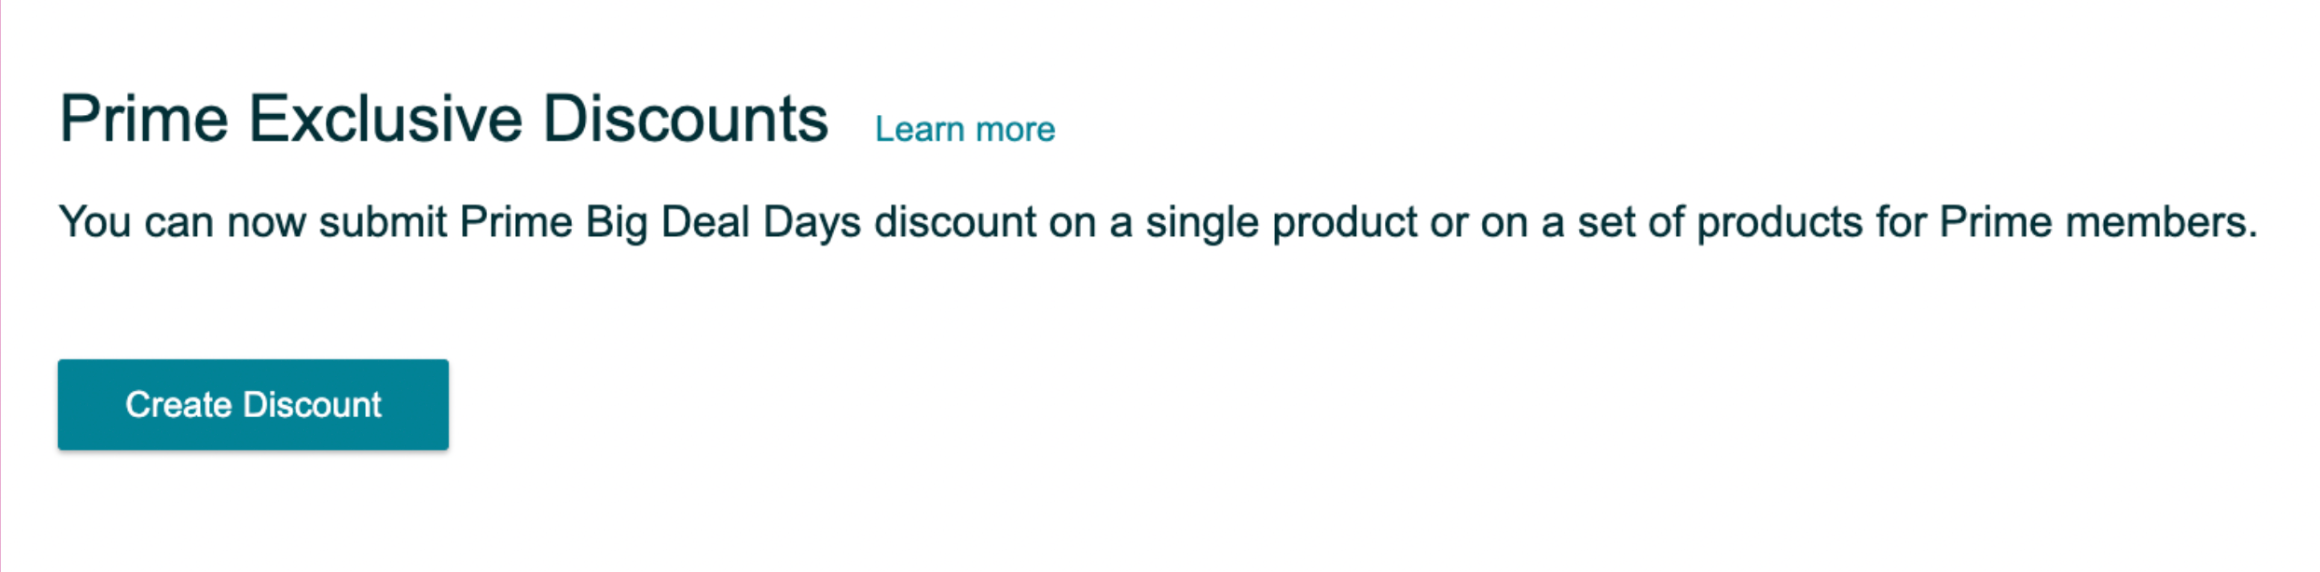Click the word 'more' in the Learn more link

coord(1015,131)
